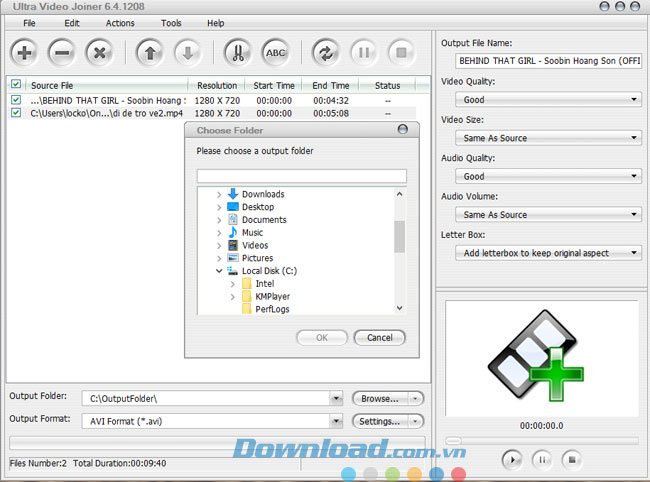The width and height of the screenshot is (650, 482).
Task: Click the toolbar stop icon
Action: pos(401,53)
